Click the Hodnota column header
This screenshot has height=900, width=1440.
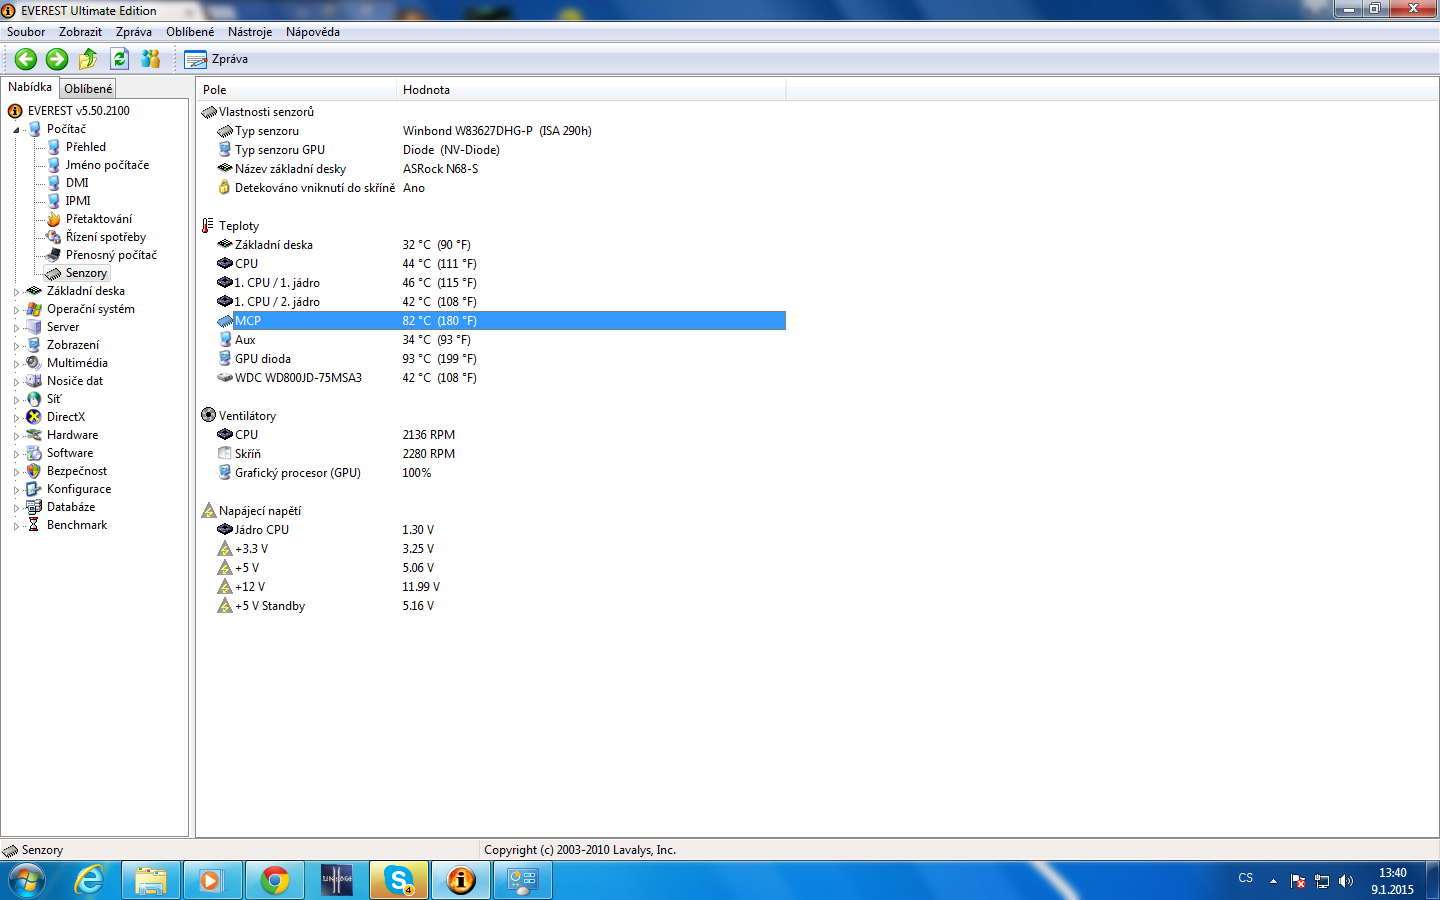(x=591, y=90)
